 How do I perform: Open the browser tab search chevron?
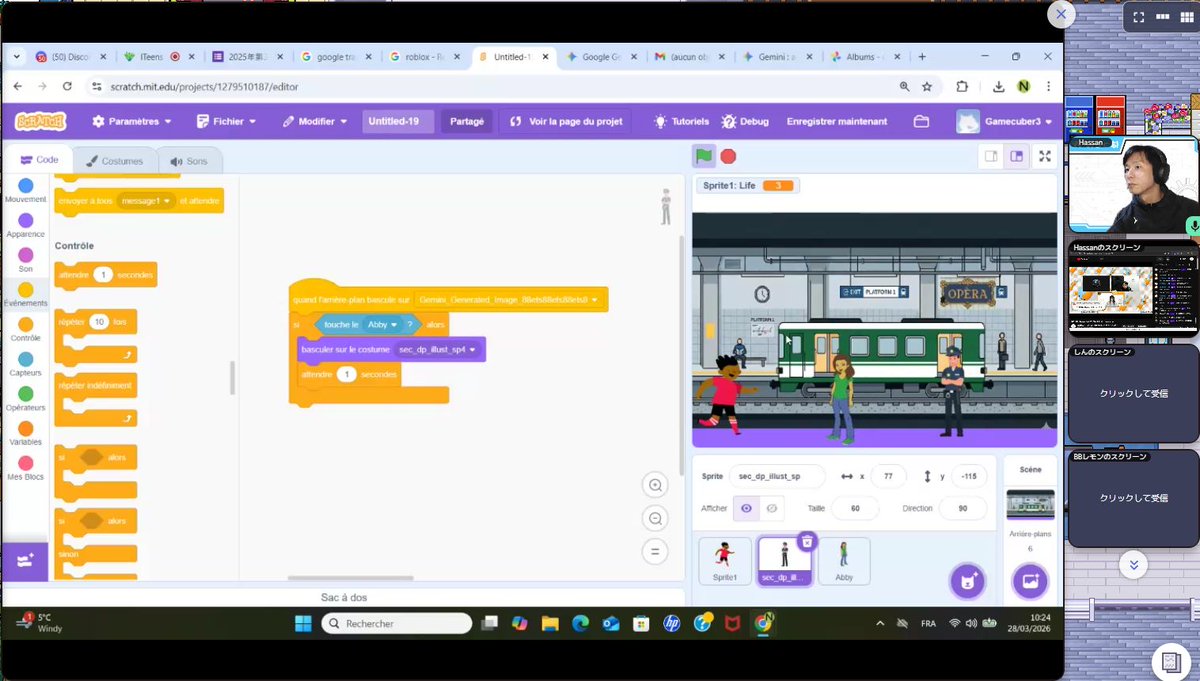click(17, 57)
